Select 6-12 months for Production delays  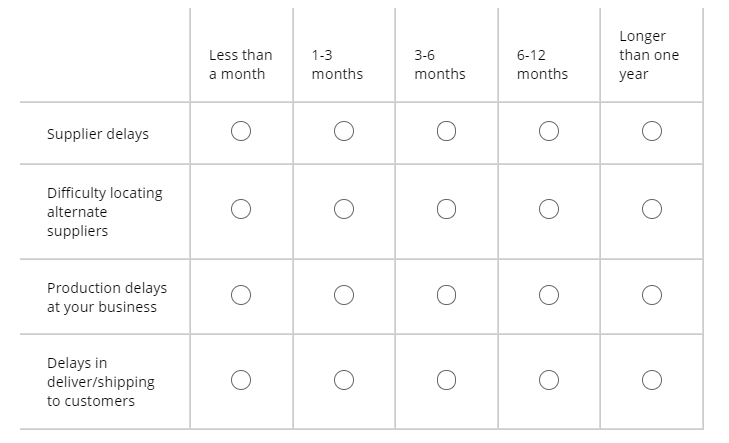(549, 295)
